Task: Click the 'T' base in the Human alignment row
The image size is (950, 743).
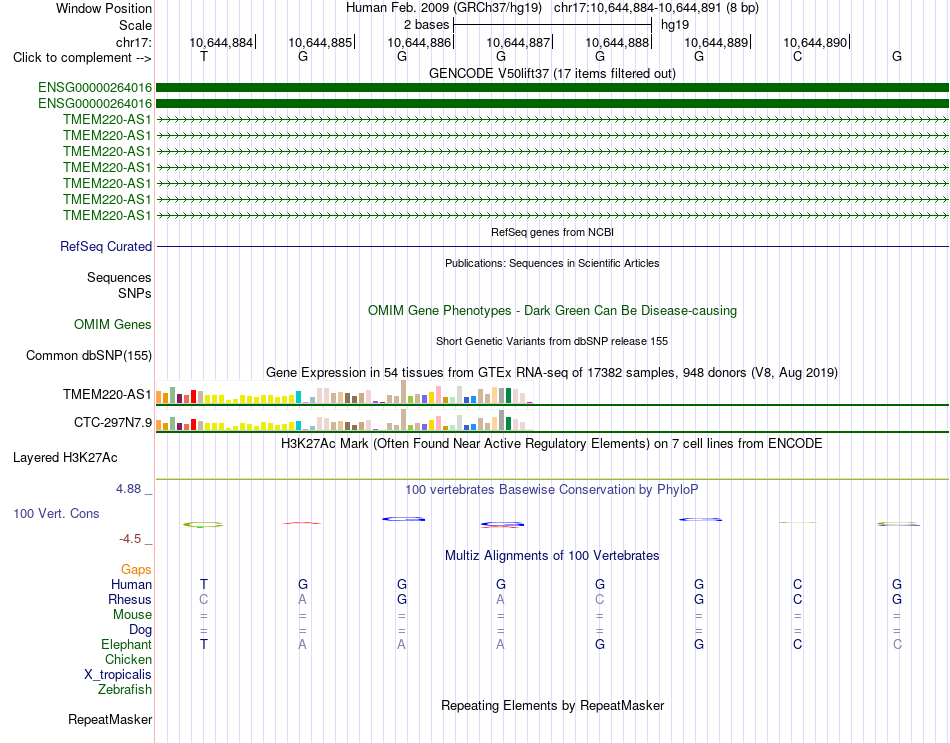Action: point(204,584)
